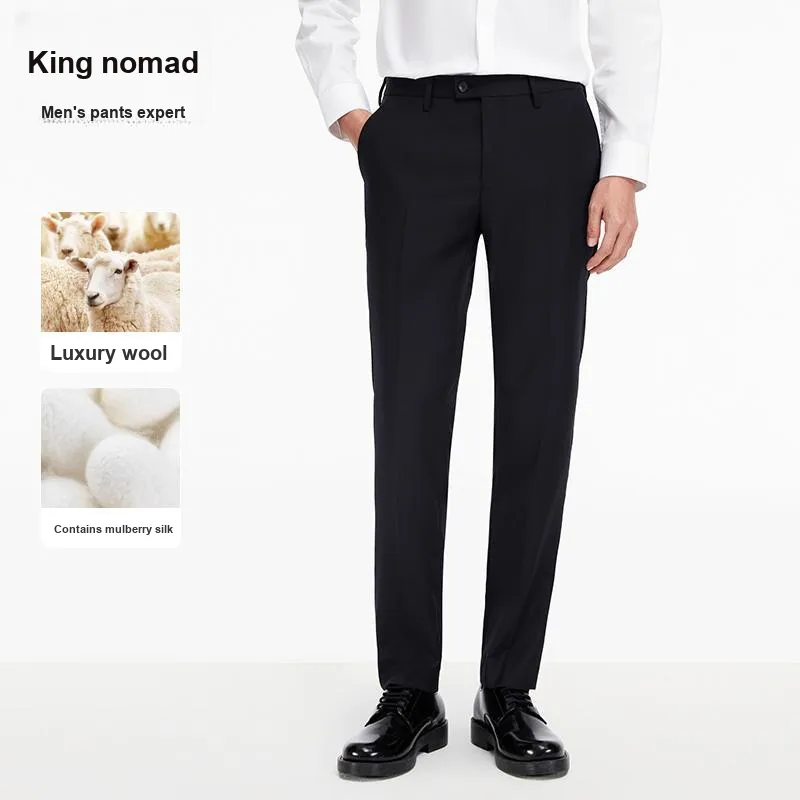
Task: Open the sheep wool thumbnail image
Action: click(110, 272)
